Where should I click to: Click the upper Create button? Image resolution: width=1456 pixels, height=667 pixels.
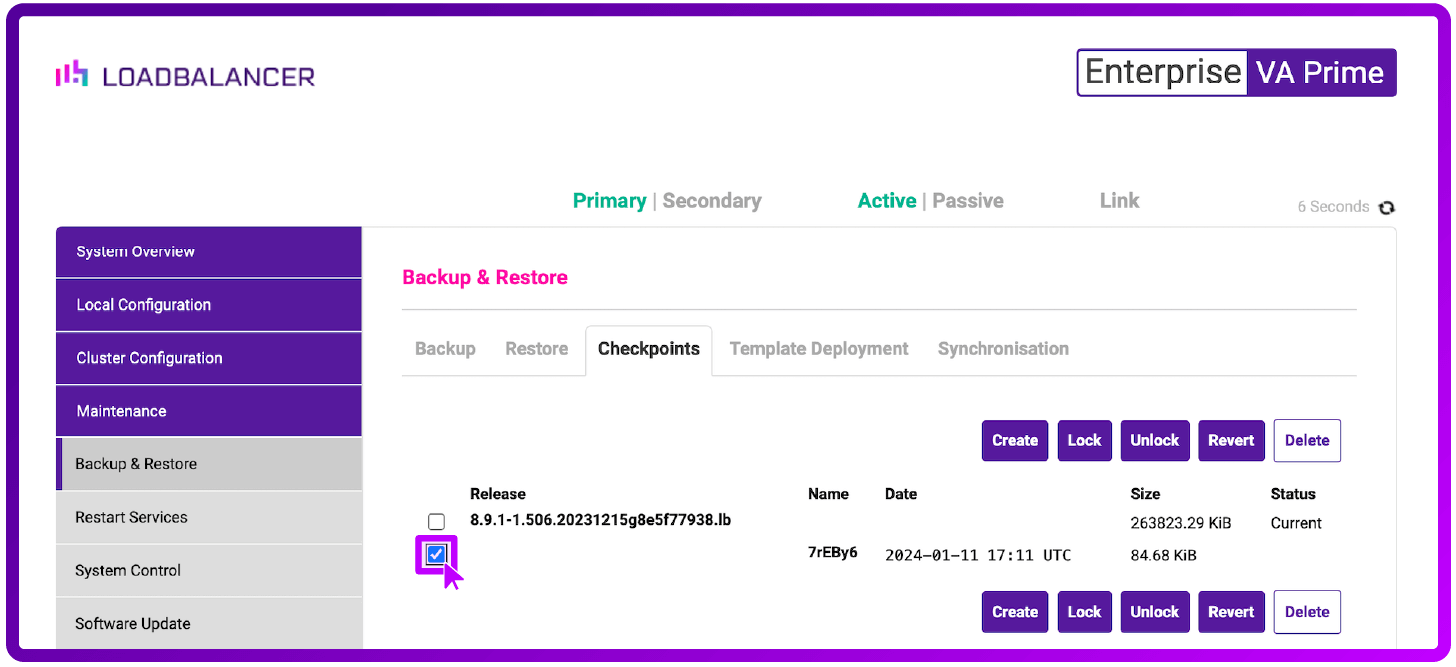1015,440
